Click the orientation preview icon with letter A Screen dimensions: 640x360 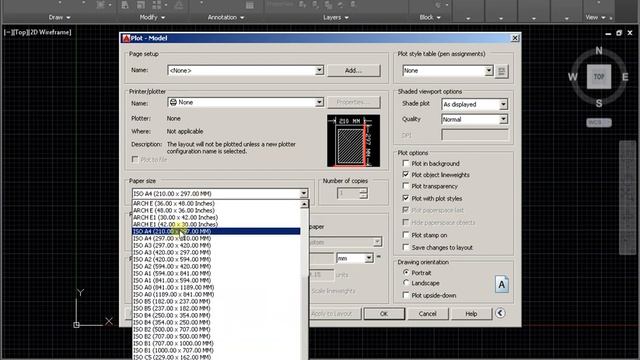(502, 284)
